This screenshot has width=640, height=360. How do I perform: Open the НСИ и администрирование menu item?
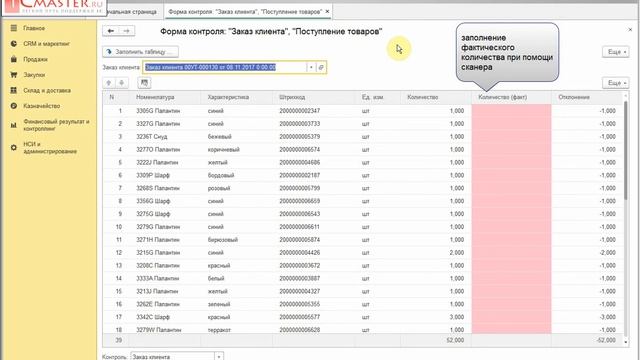[50, 147]
